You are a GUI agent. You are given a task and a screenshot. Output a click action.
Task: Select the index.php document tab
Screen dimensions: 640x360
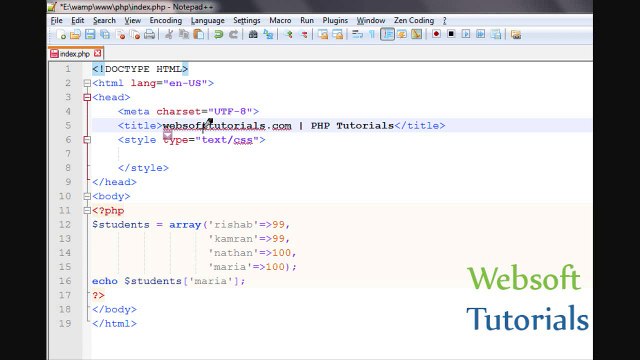[76, 54]
